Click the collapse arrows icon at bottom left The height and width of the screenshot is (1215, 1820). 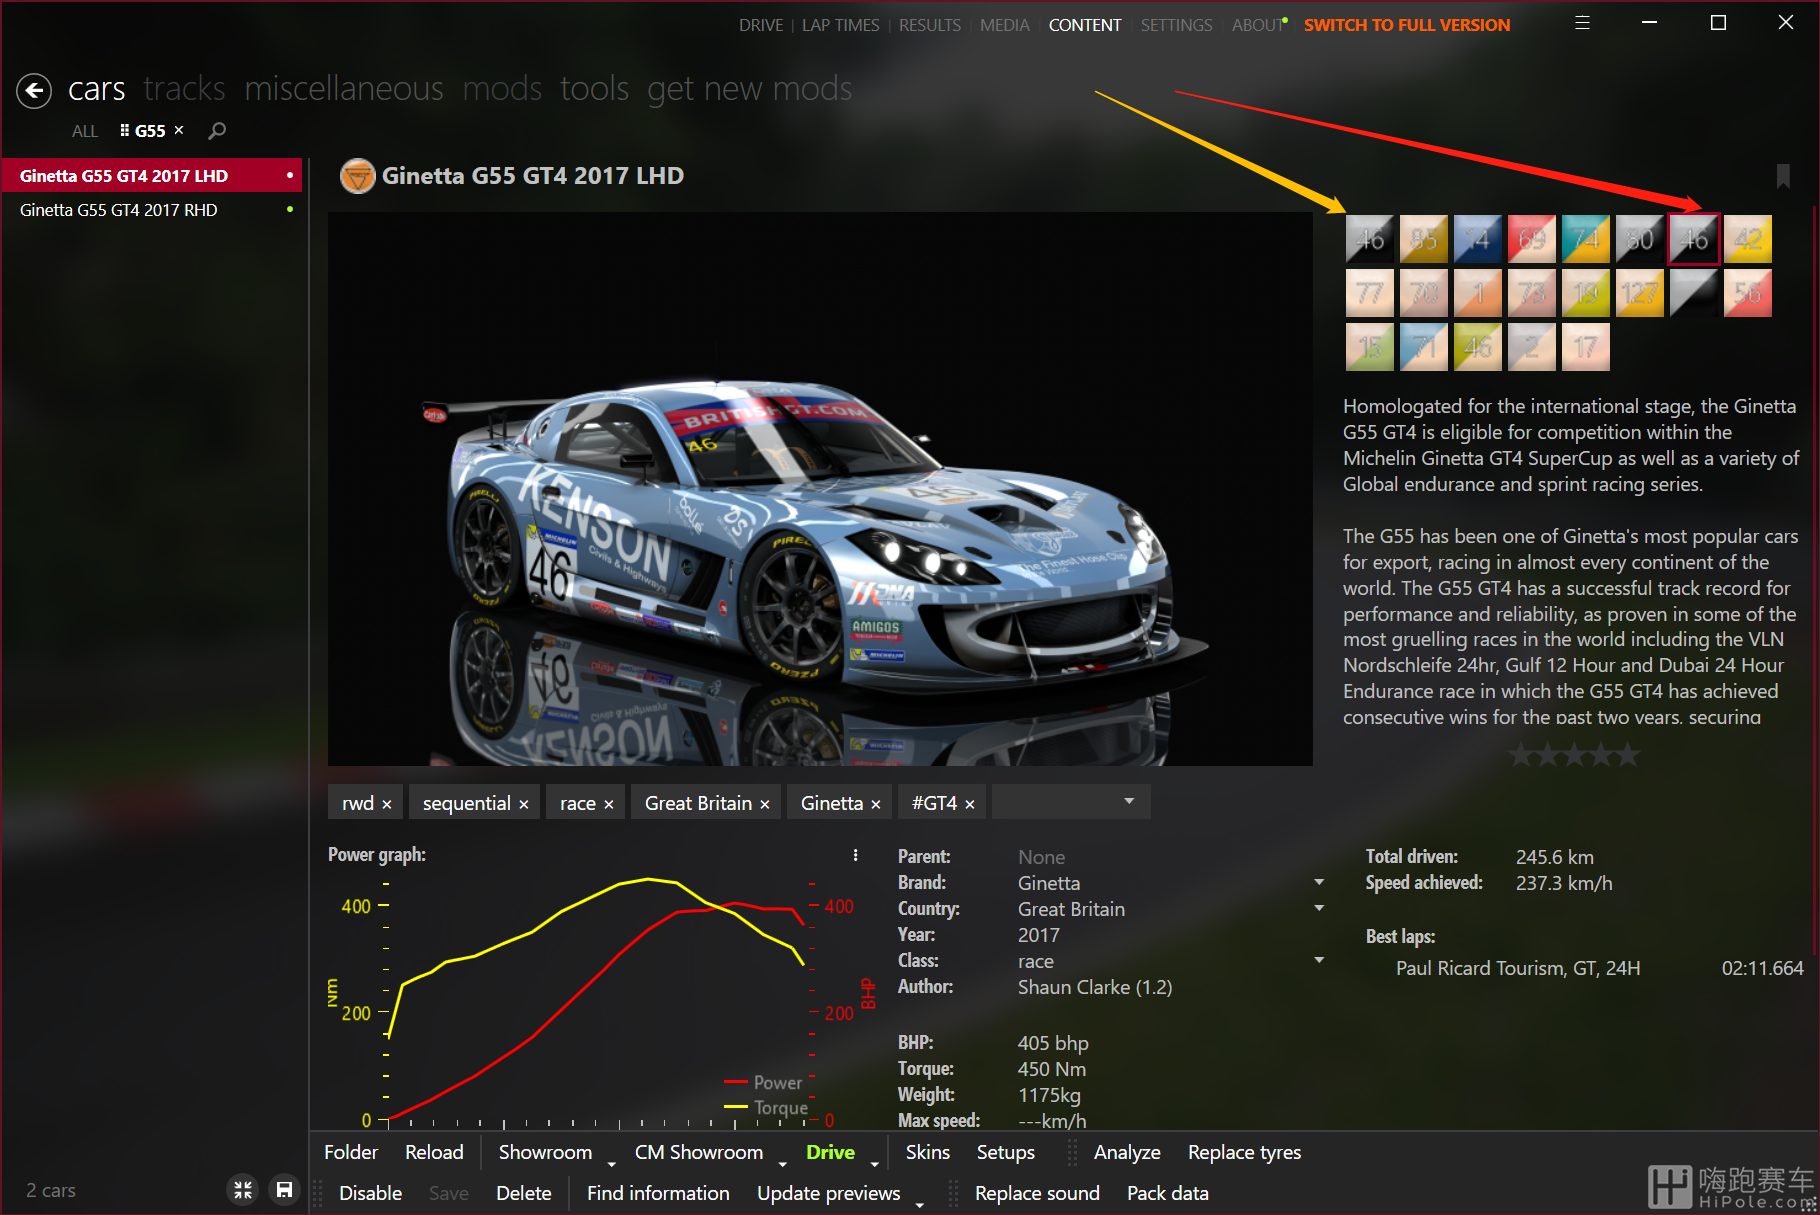[x=243, y=1190]
